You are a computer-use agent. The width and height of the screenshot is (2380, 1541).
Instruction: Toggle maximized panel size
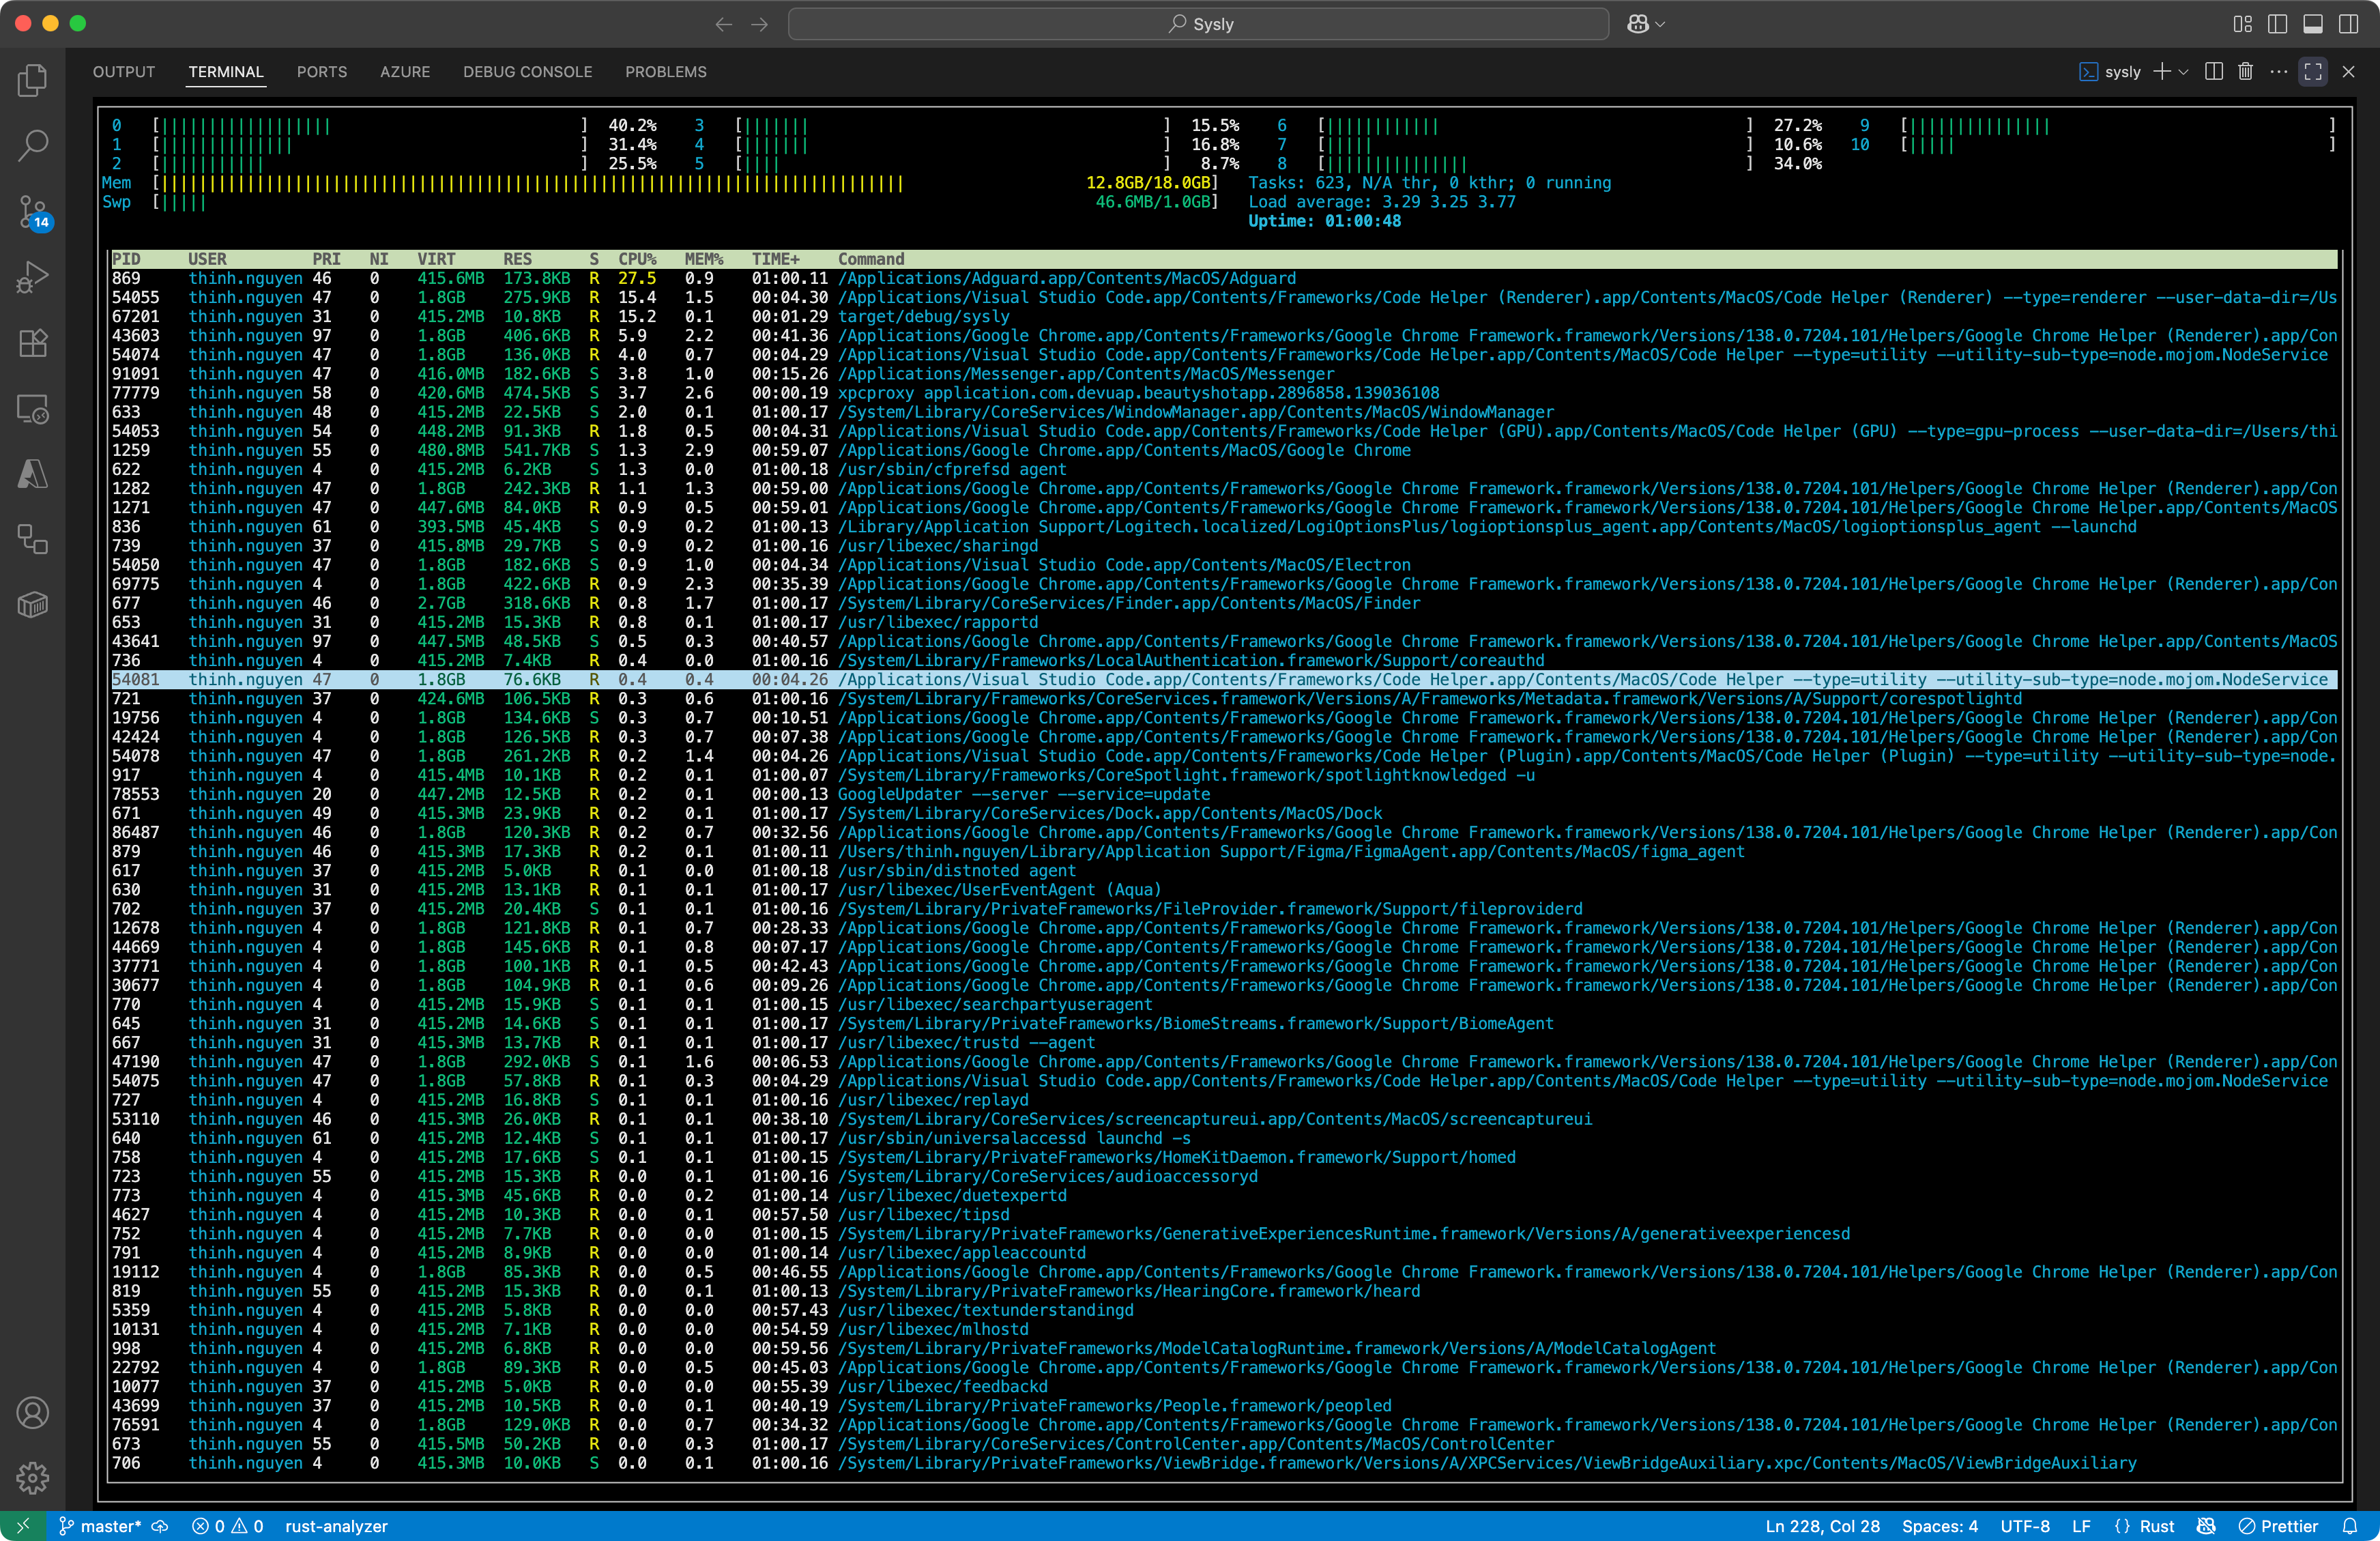[2312, 72]
